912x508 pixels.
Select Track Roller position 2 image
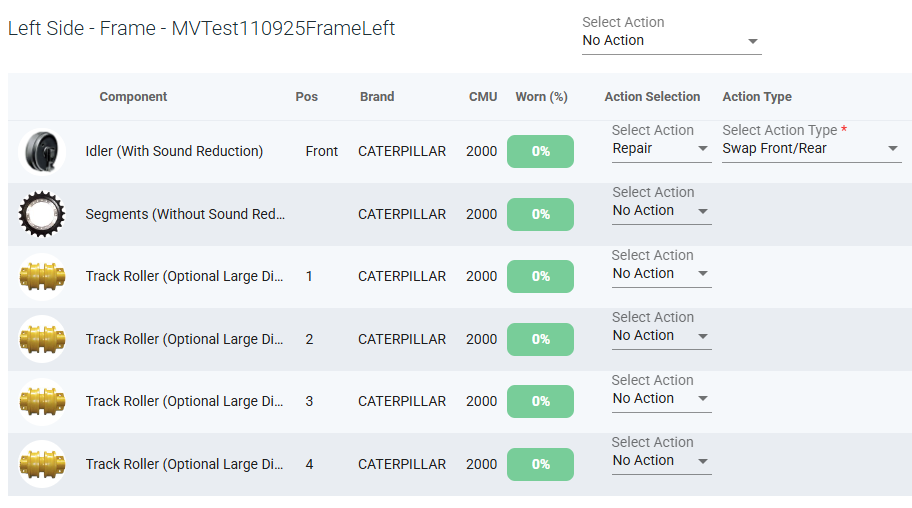[x=42, y=339]
